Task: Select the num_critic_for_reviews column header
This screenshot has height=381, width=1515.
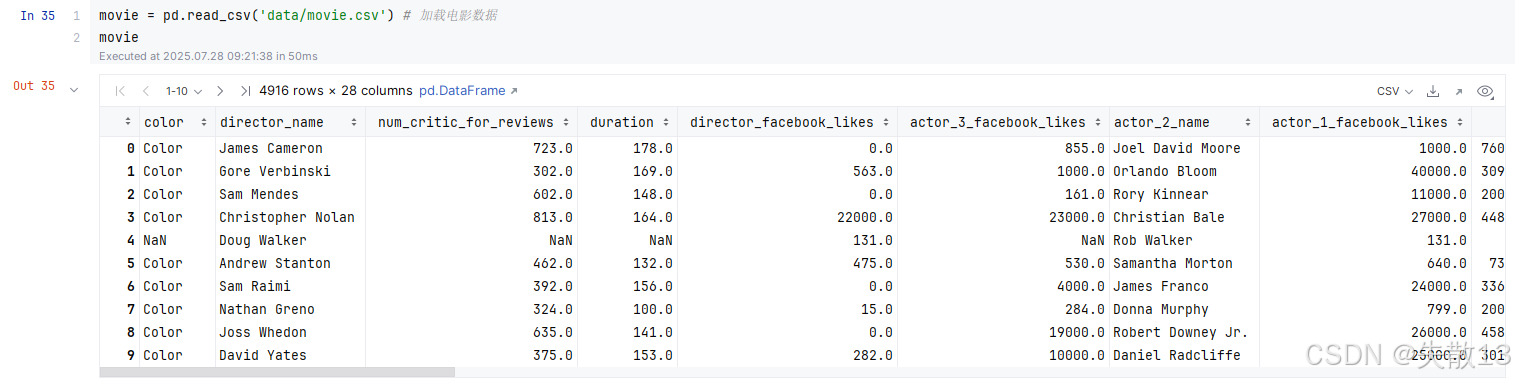Action: click(x=465, y=122)
